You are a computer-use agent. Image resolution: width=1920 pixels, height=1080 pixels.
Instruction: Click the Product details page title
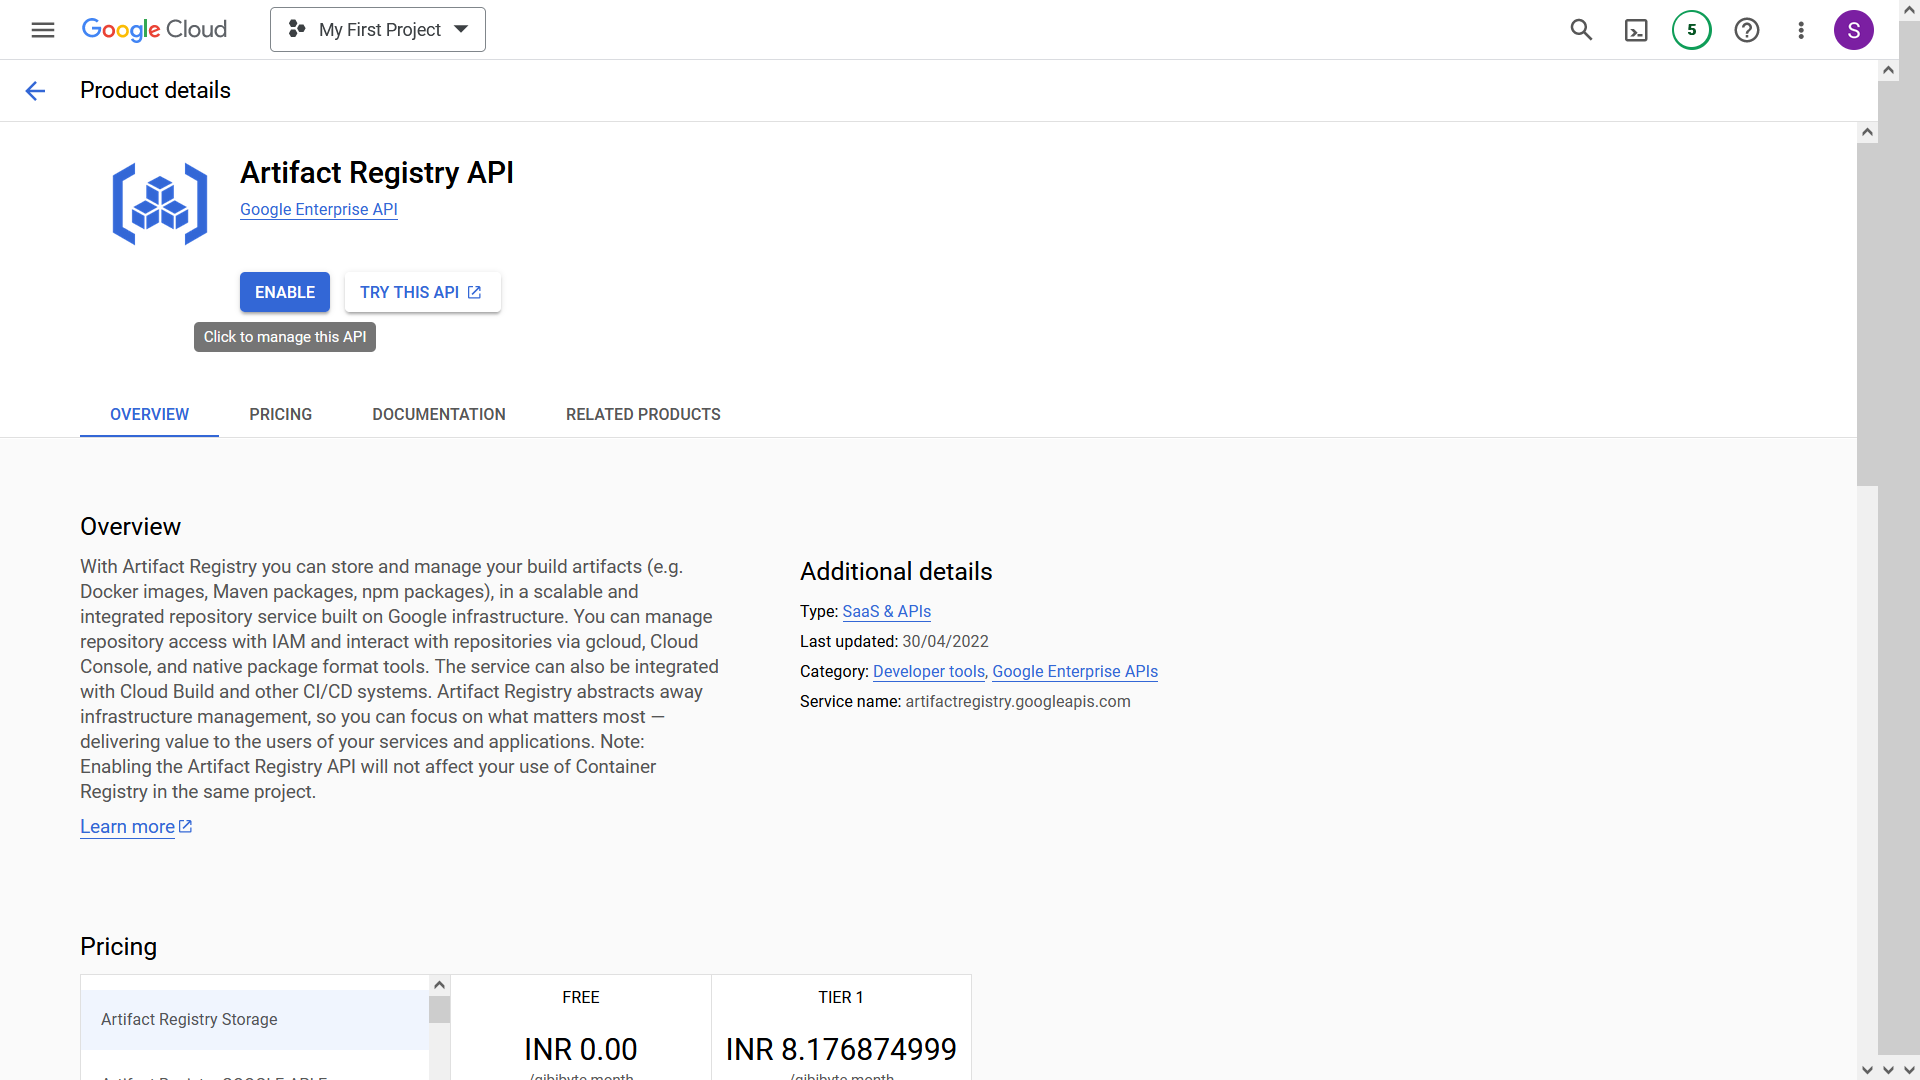[x=155, y=90]
